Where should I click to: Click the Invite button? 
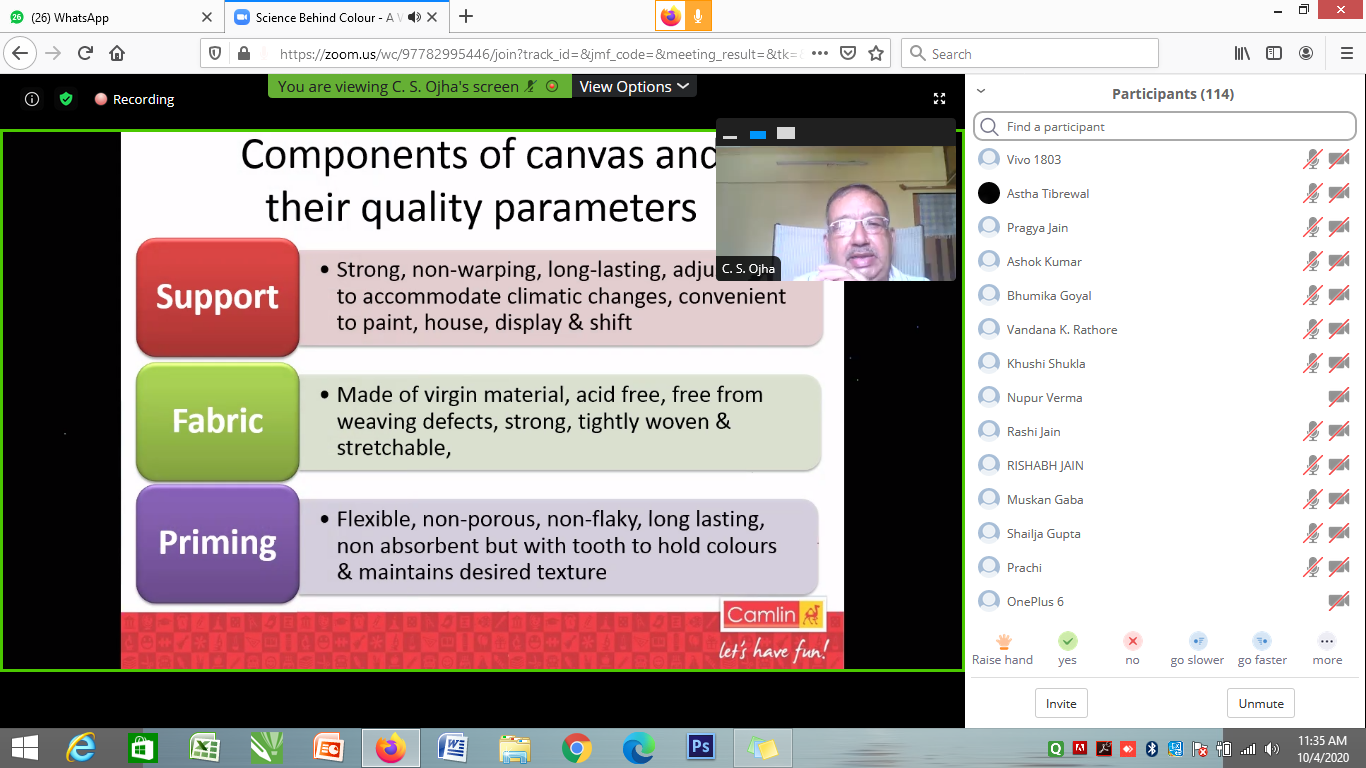pos(1061,703)
